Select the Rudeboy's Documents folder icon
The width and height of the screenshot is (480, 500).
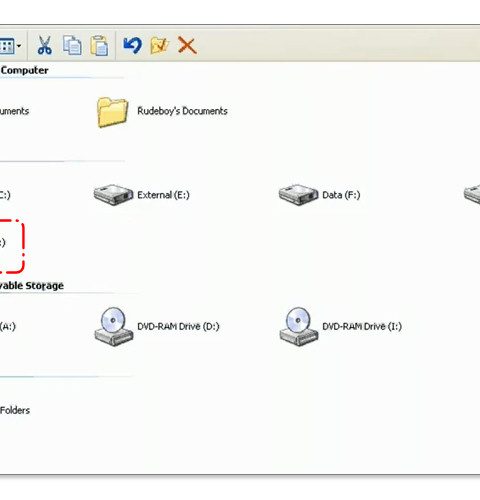click(x=112, y=112)
